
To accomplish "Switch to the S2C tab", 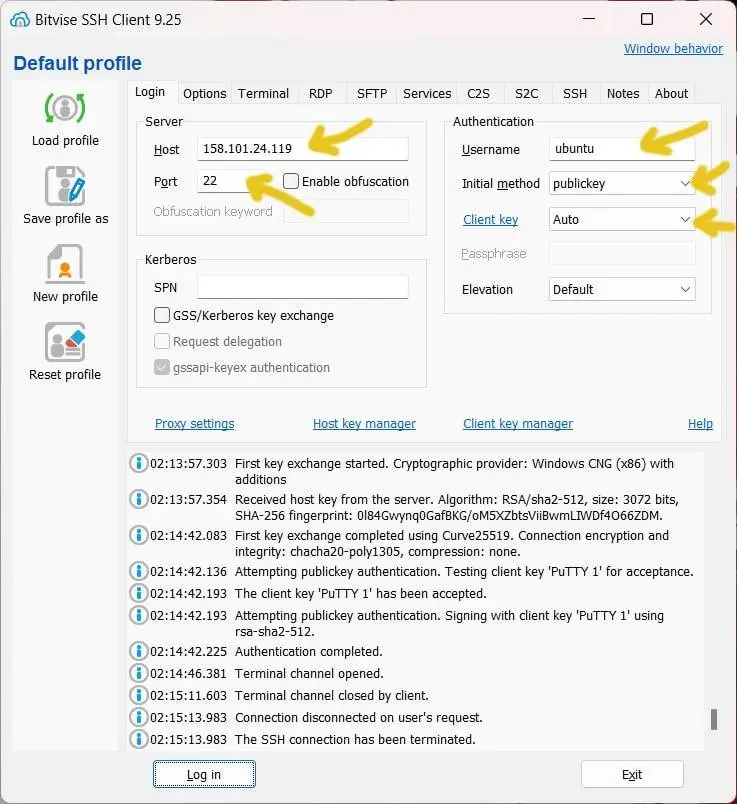I will 527,94.
